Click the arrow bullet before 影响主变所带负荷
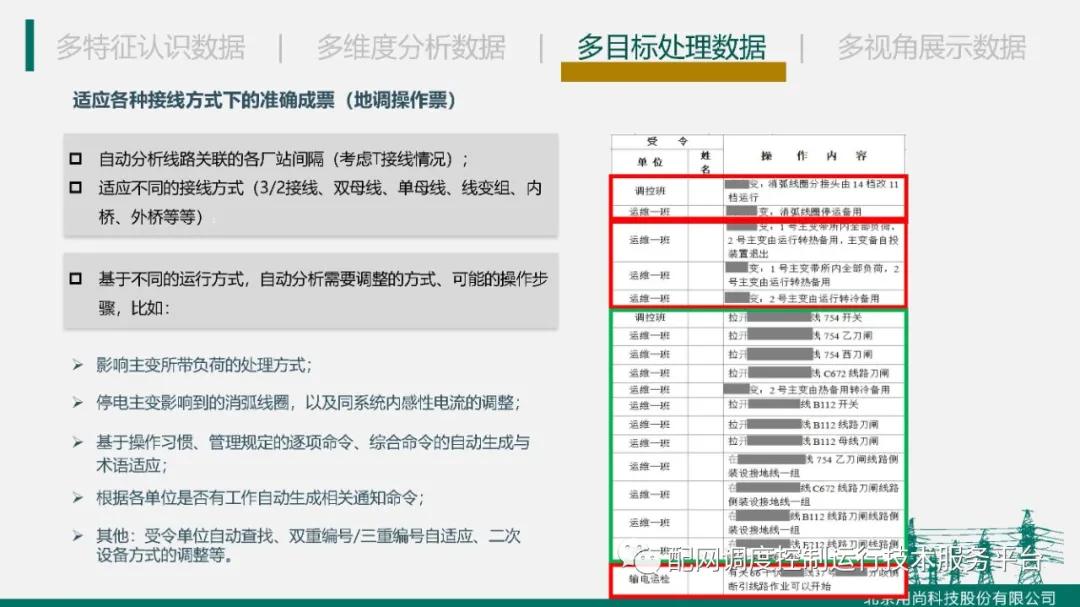1080x607 pixels. pos(78,364)
